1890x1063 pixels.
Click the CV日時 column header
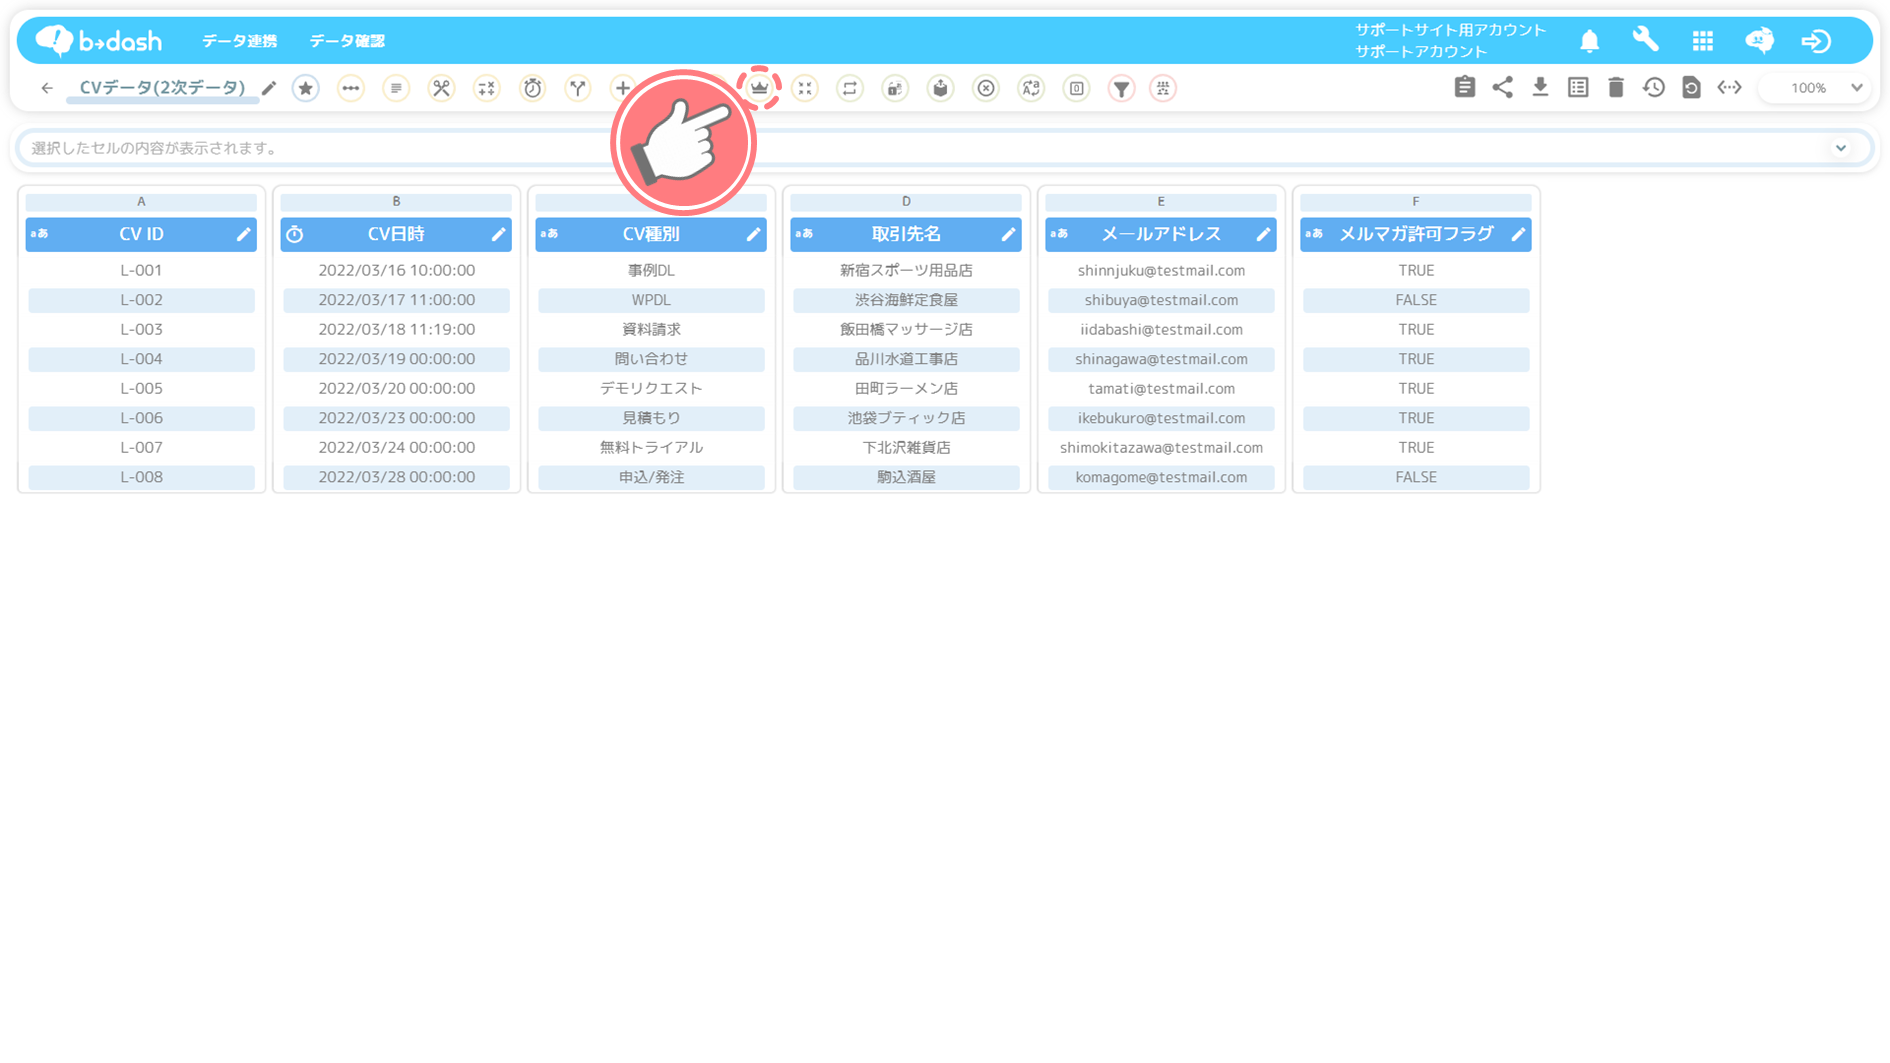[396, 234]
